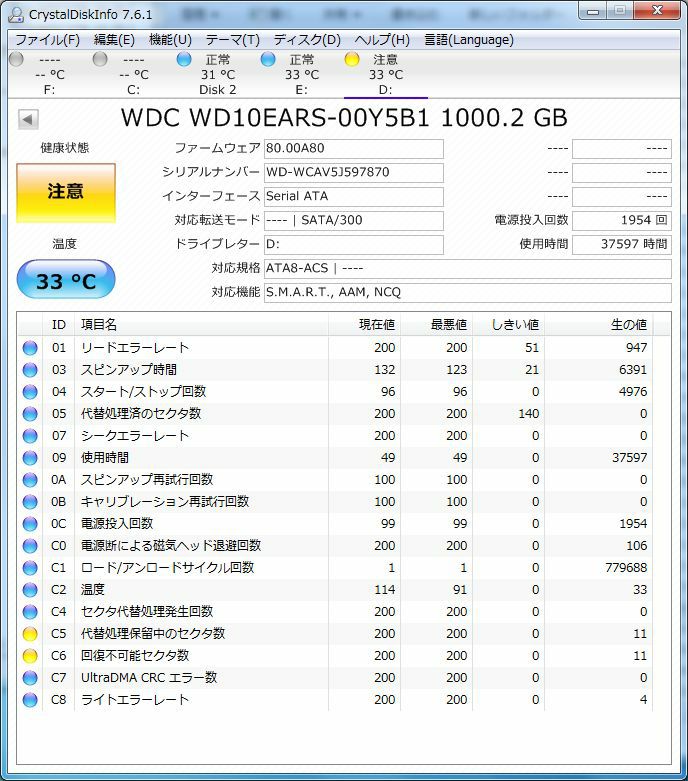Click the 項目名 column header

click(x=202, y=325)
